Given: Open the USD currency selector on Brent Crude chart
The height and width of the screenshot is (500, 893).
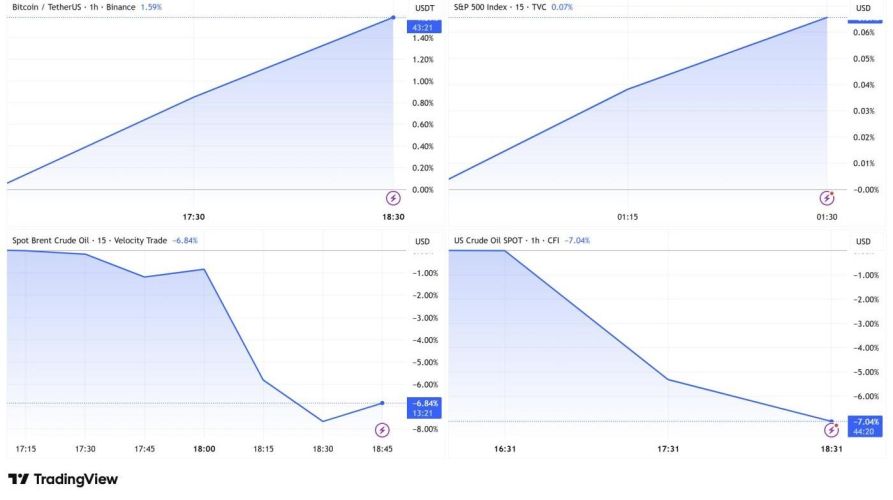Looking at the screenshot, I should pyautogui.click(x=422, y=242).
